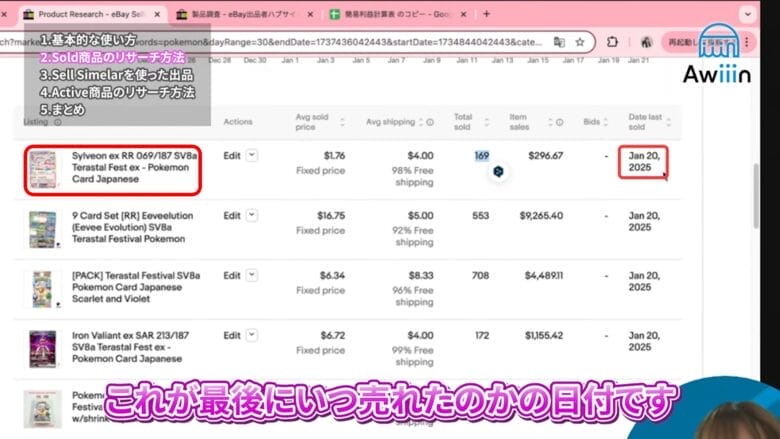Open the Chrome three-dot menu
This screenshot has width=780, height=439.
(747, 42)
